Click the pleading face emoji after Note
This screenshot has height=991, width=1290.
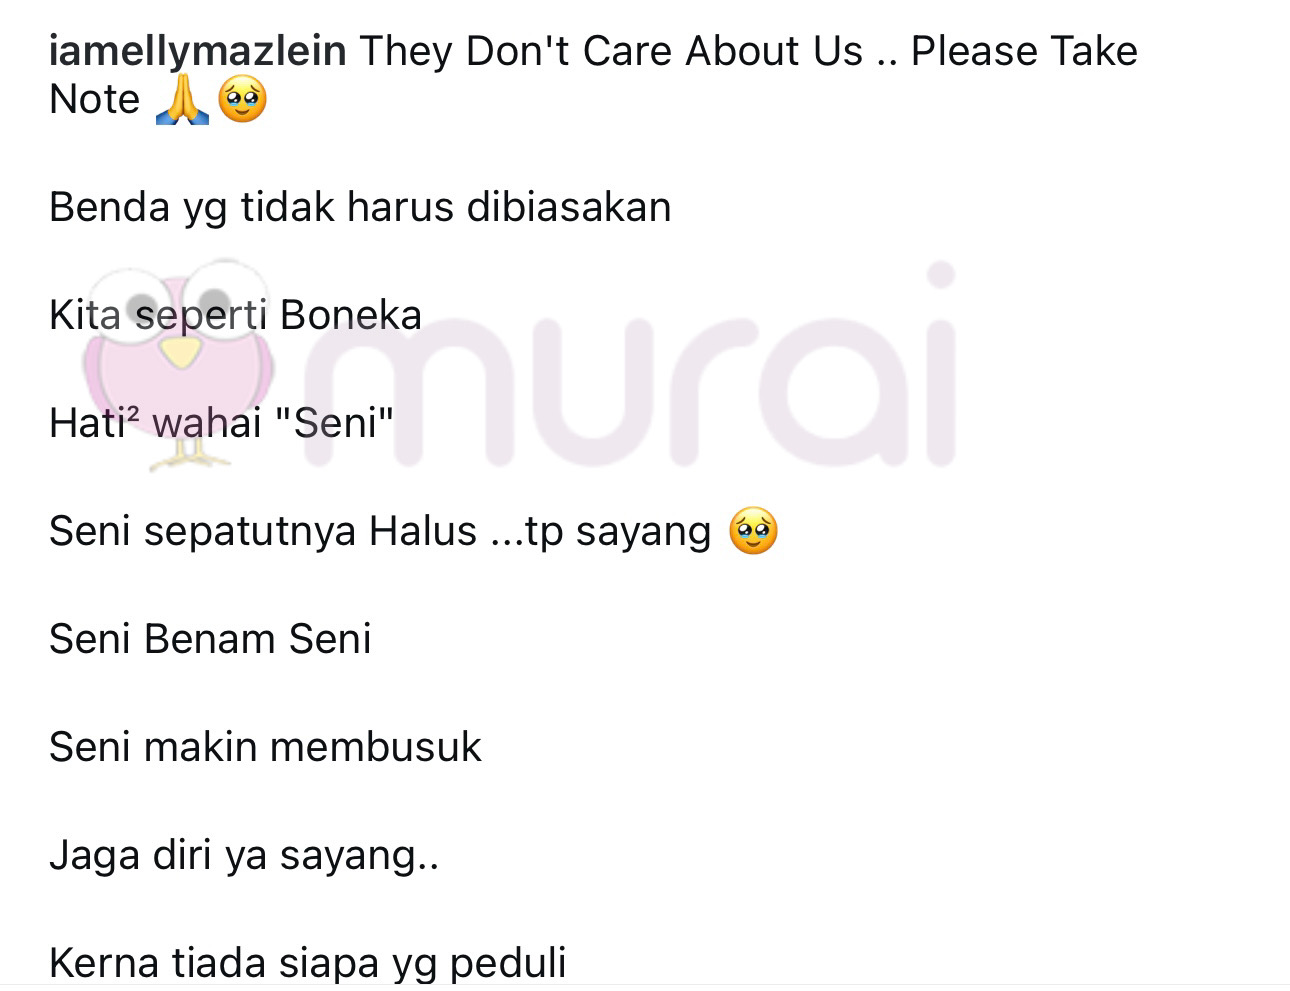click(243, 101)
